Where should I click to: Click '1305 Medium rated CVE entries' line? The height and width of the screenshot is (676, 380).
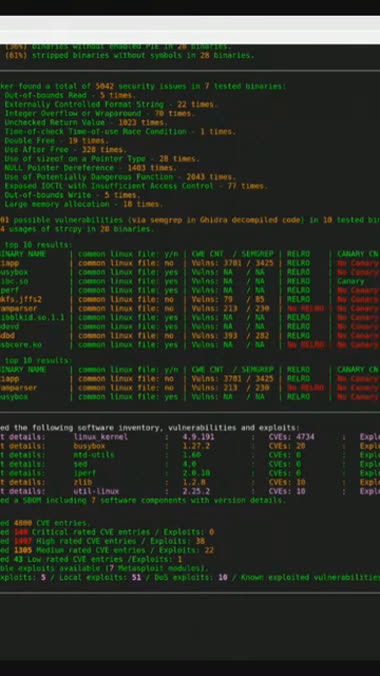[x=107, y=551]
